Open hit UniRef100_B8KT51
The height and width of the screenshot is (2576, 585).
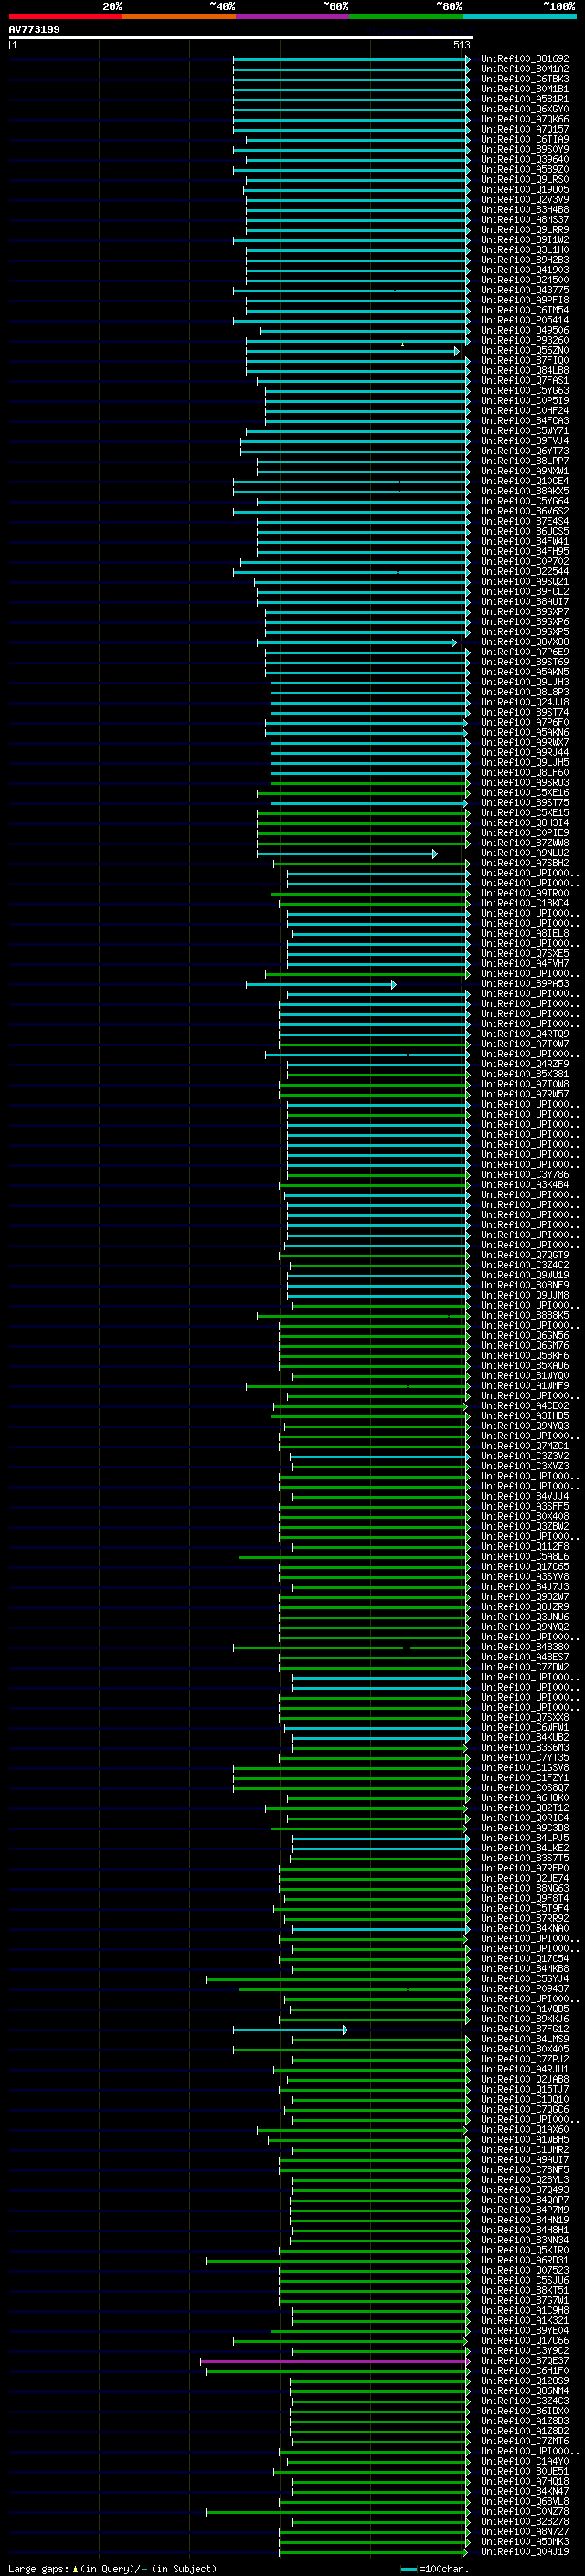pyautogui.click(x=524, y=2290)
